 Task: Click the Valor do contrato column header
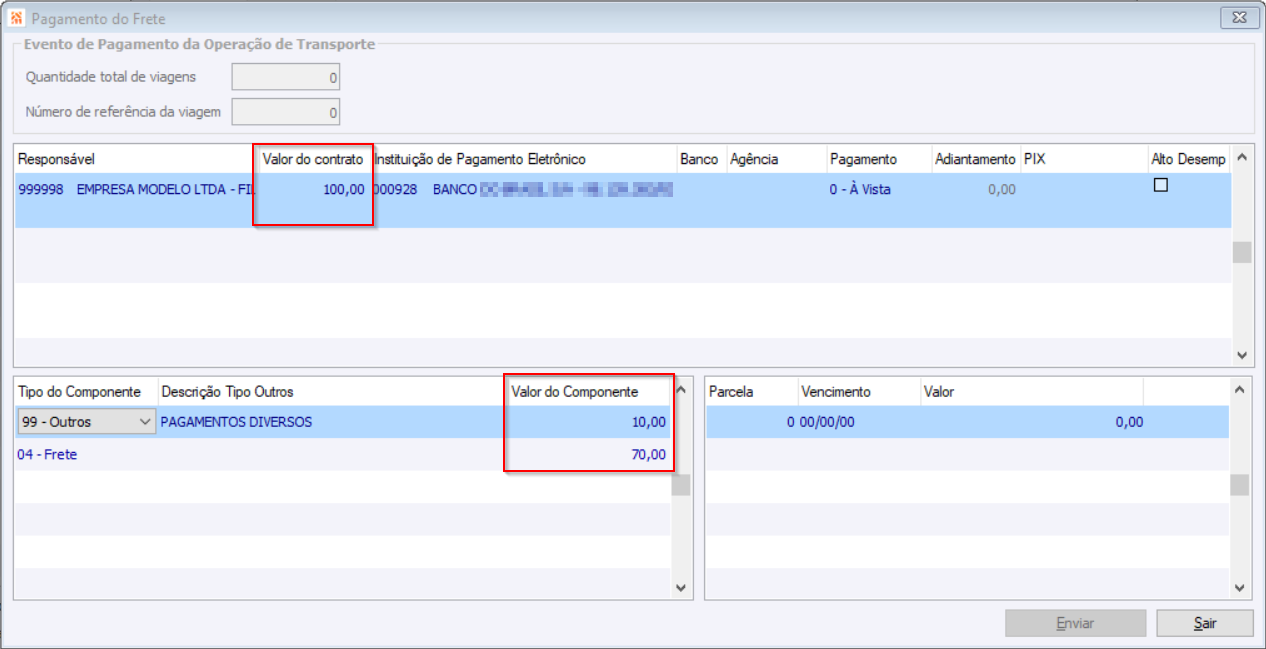[x=313, y=159]
